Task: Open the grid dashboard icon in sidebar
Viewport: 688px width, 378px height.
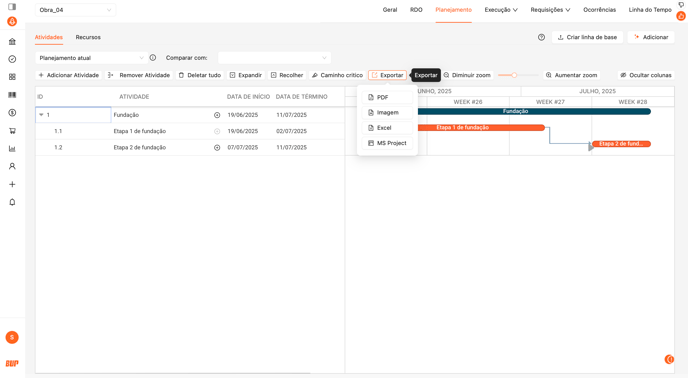Action: click(x=12, y=77)
